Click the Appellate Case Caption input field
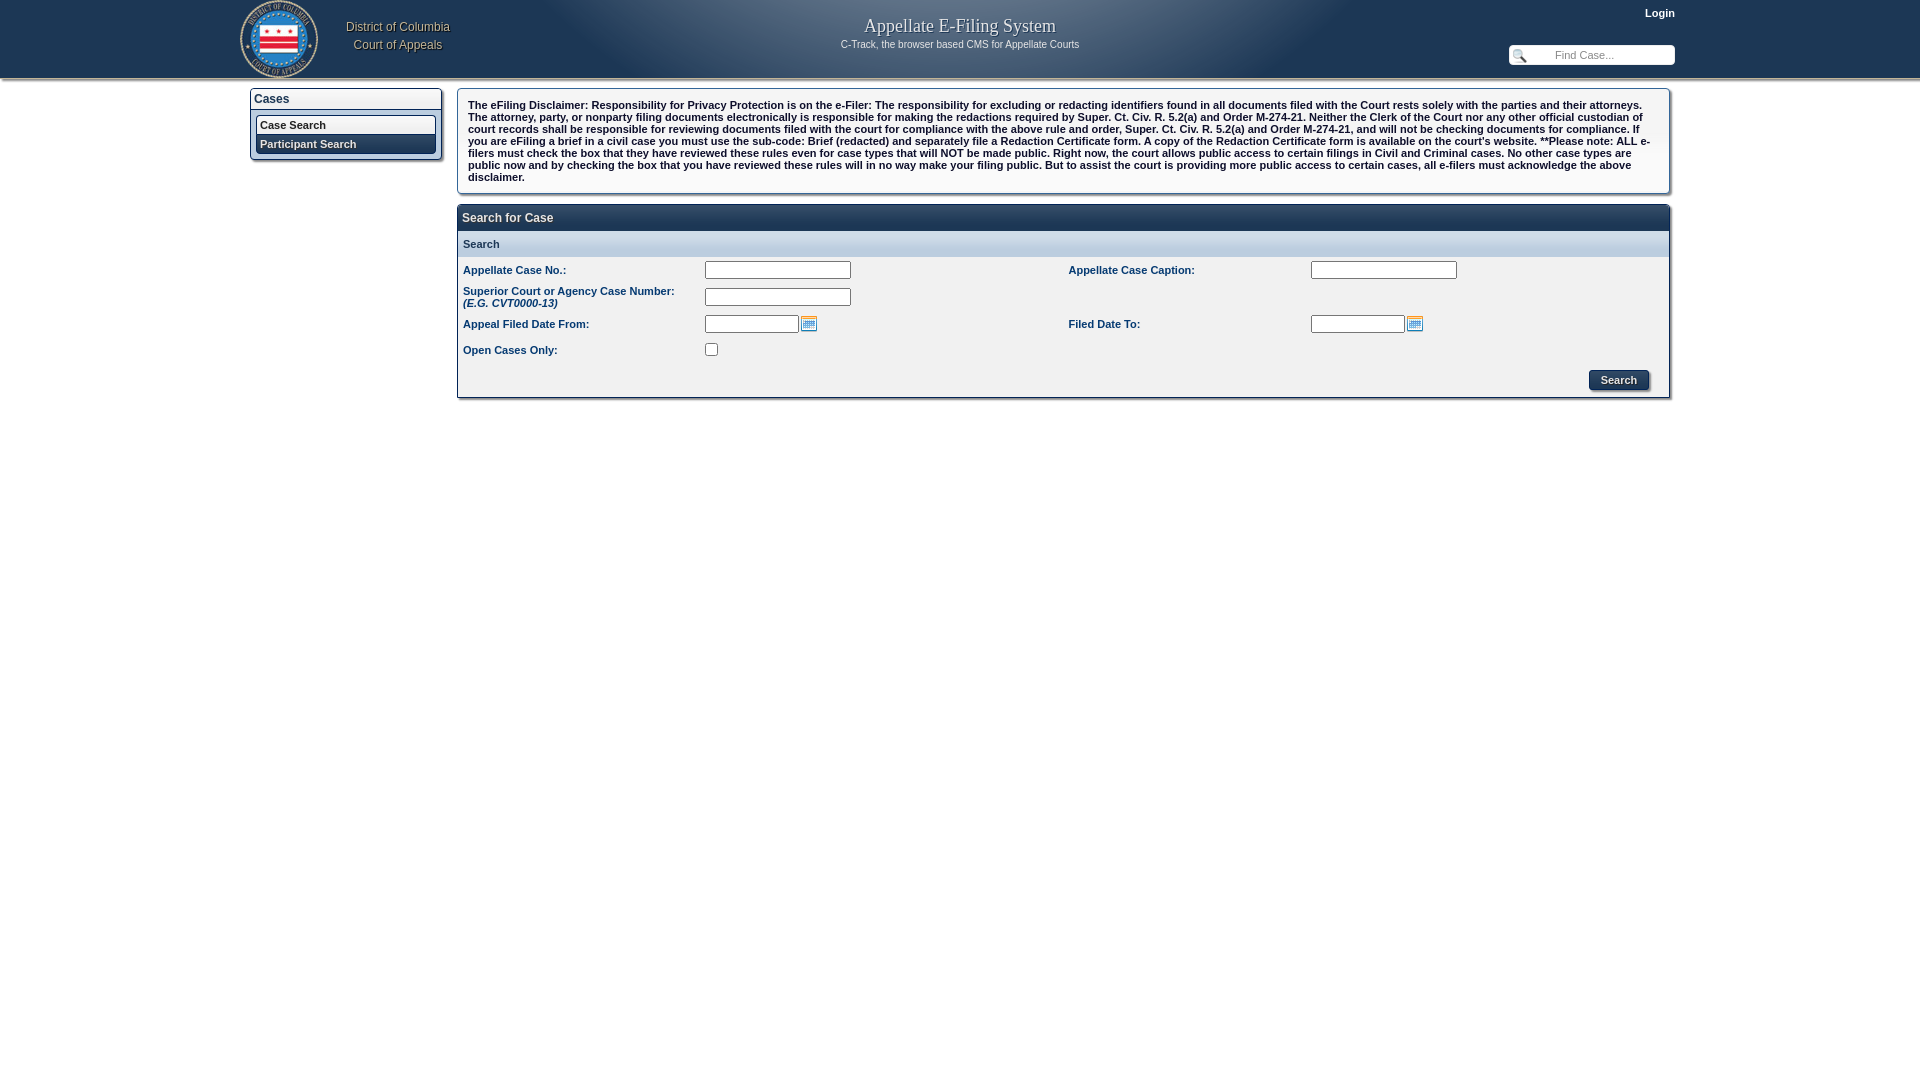The image size is (1920, 1080). point(1383,269)
